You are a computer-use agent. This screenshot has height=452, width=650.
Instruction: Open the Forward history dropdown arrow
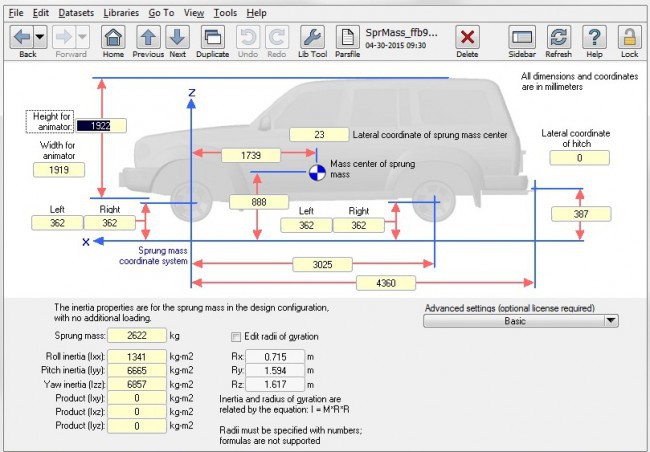(x=82, y=37)
